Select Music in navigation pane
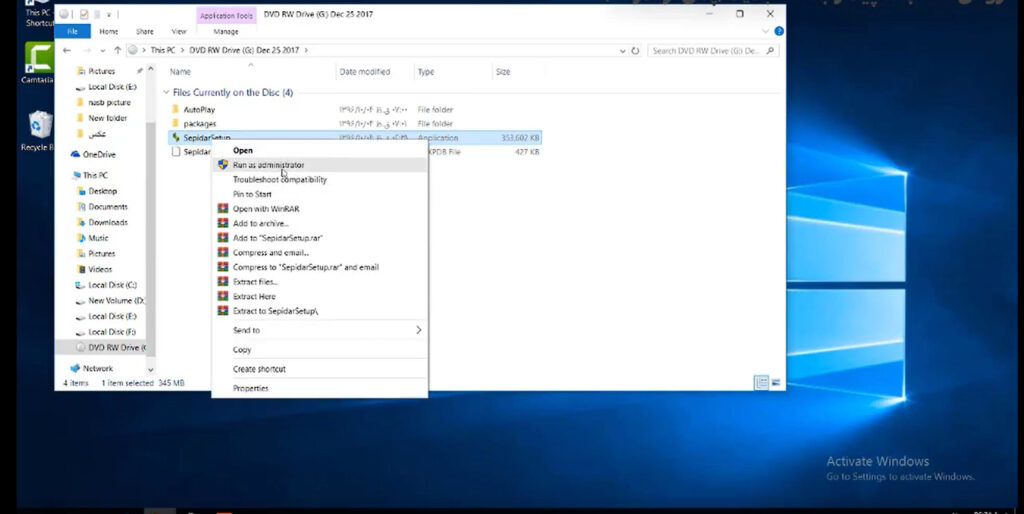Image resolution: width=1024 pixels, height=514 pixels. tap(98, 238)
